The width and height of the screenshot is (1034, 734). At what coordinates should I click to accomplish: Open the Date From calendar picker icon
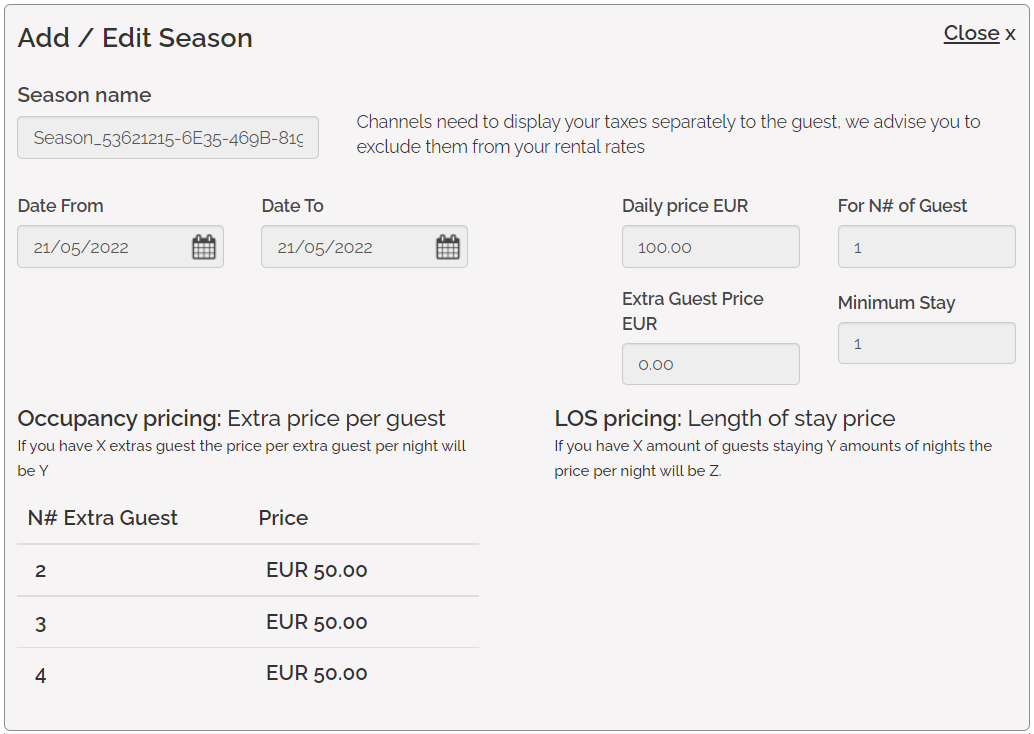(x=204, y=247)
